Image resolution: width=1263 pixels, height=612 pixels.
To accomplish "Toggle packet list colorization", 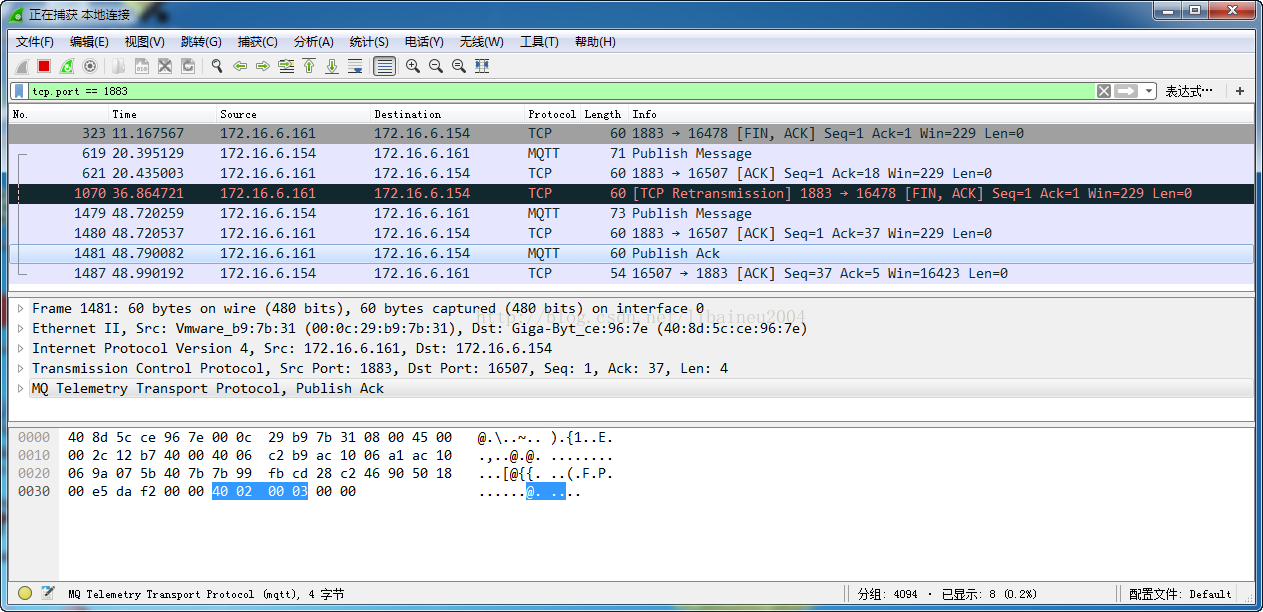I will click(384, 66).
